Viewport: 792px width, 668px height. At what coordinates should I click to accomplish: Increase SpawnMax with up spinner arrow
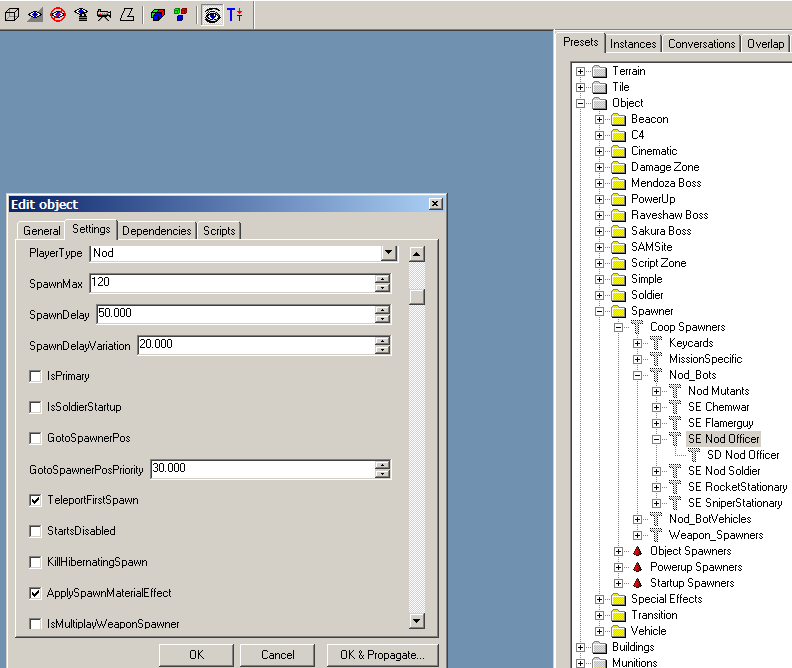tap(382, 279)
